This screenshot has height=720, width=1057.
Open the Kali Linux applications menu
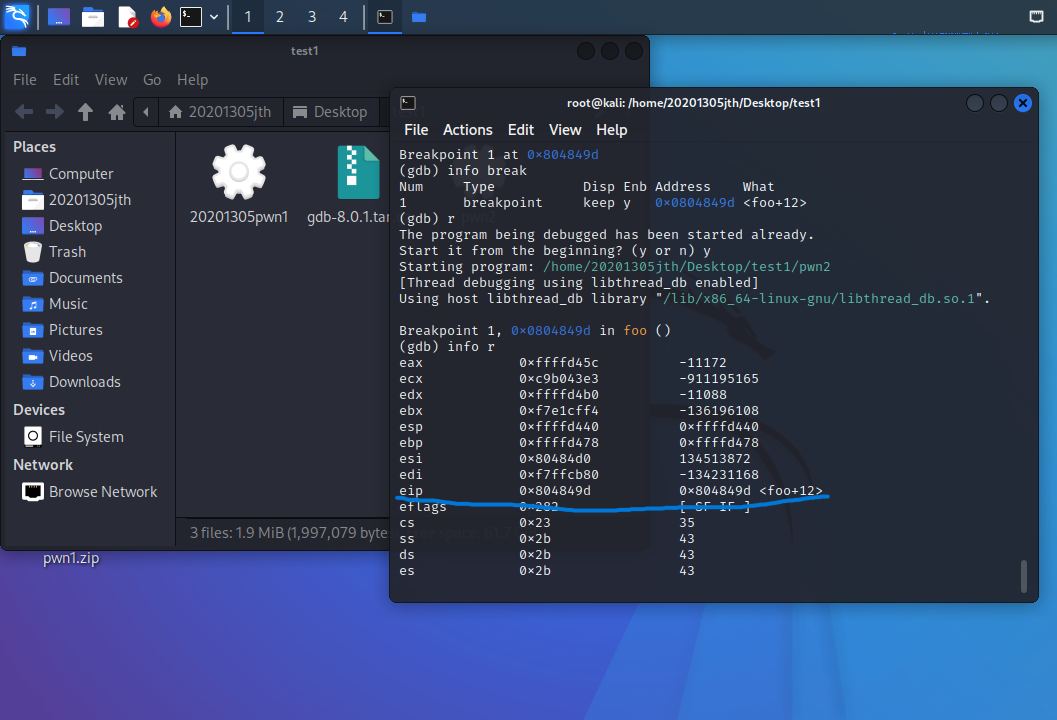pos(17,16)
